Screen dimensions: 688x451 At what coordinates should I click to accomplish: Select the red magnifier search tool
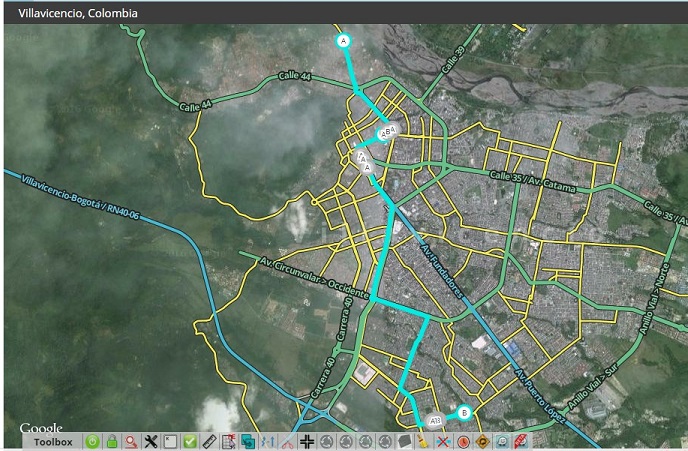(x=131, y=441)
